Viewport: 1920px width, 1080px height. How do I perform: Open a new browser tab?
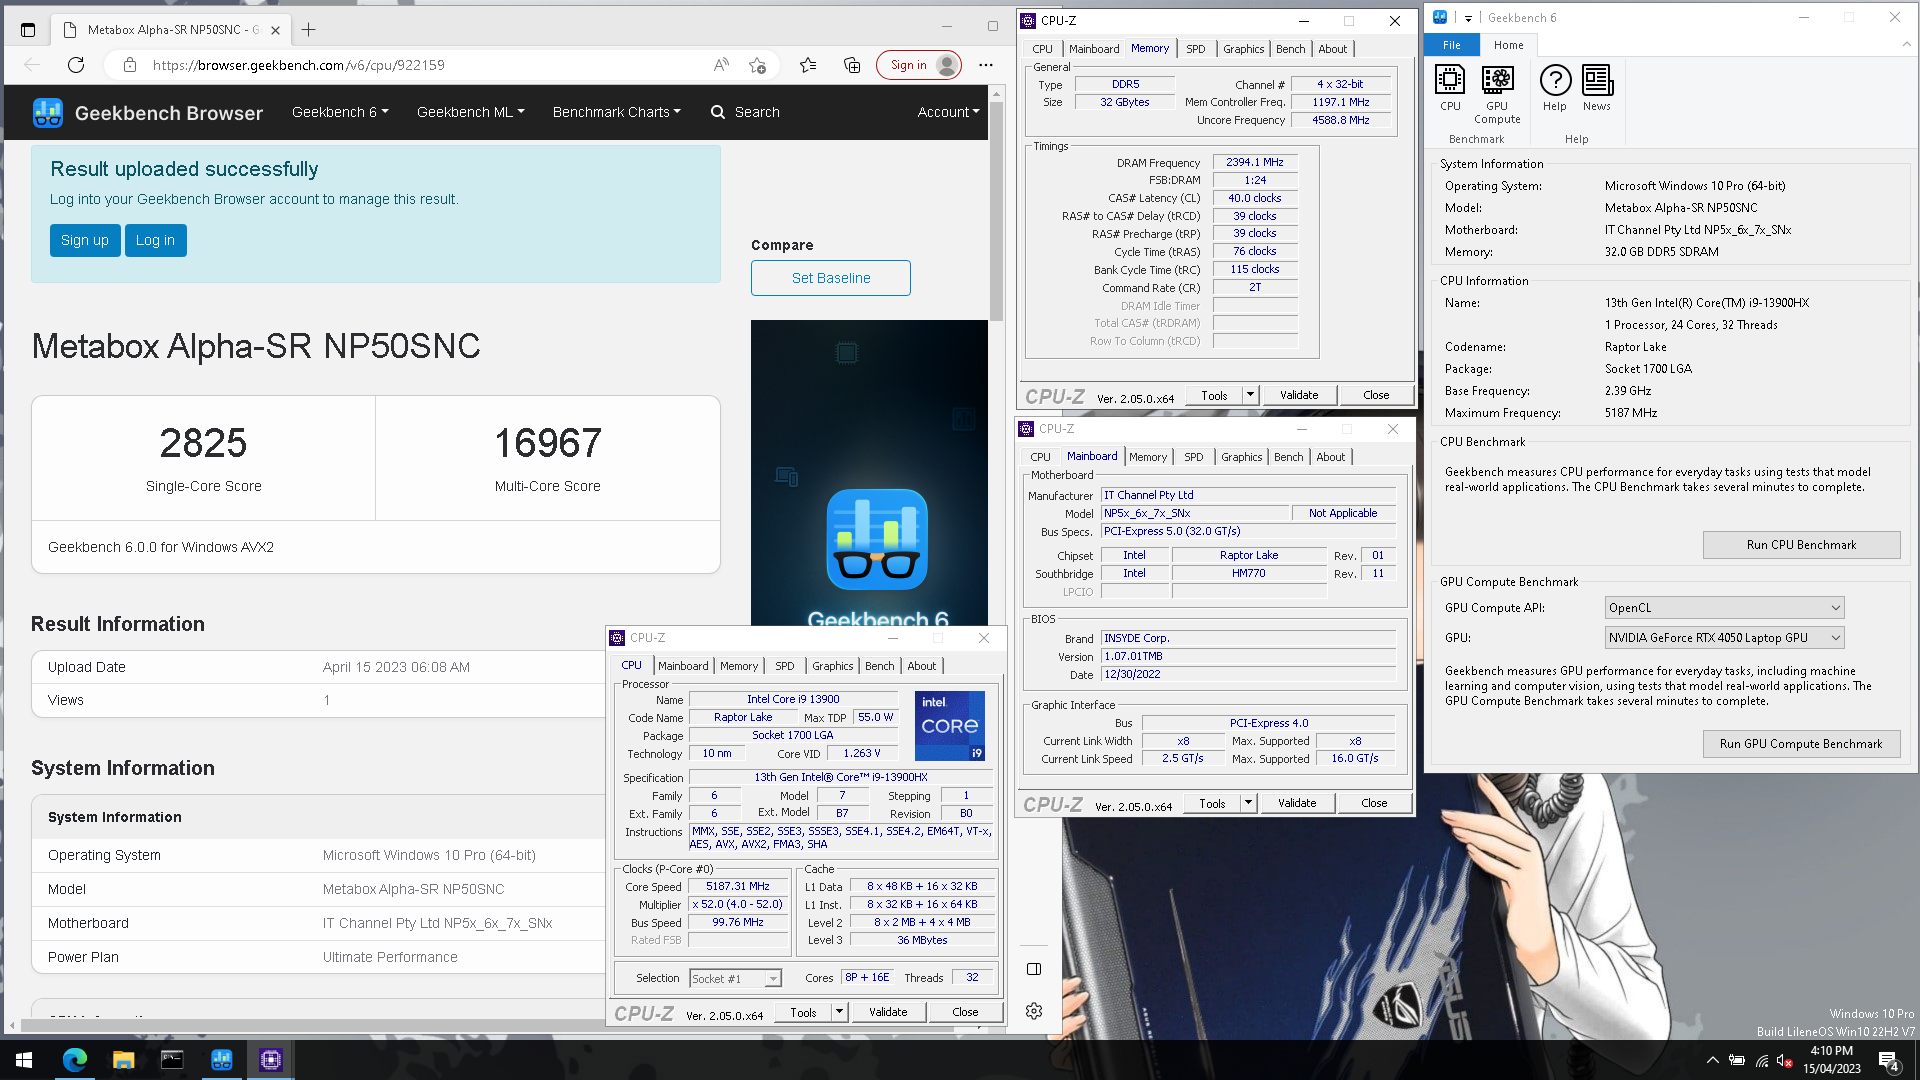click(309, 30)
